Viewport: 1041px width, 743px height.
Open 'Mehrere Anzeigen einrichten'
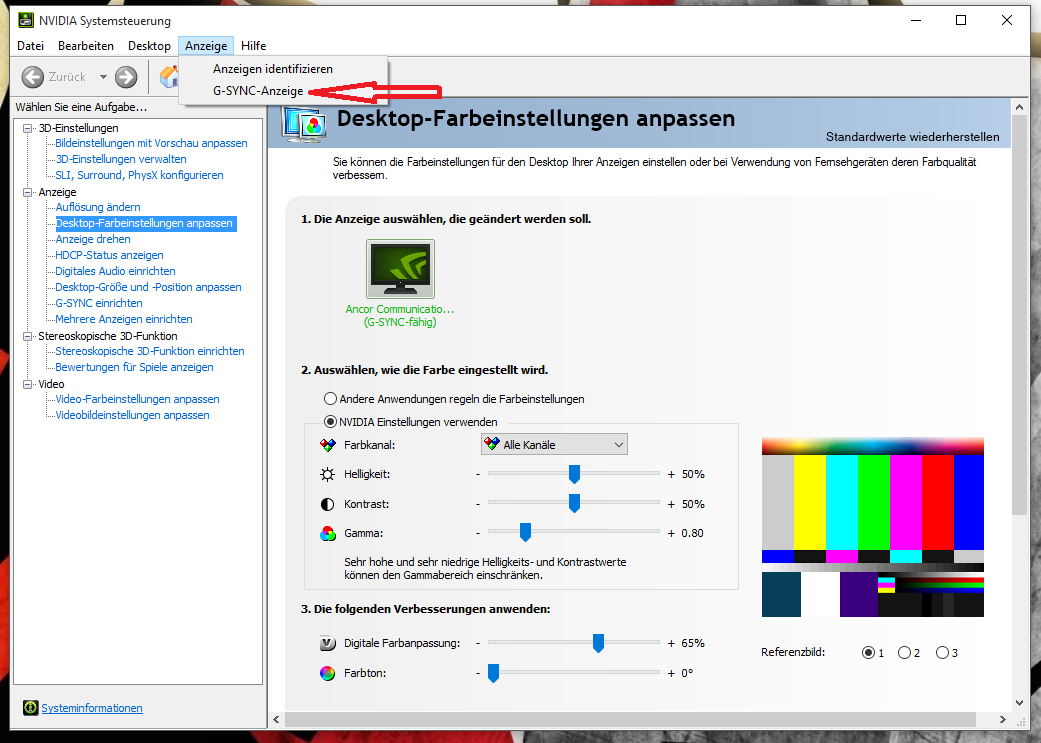[123, 319]
